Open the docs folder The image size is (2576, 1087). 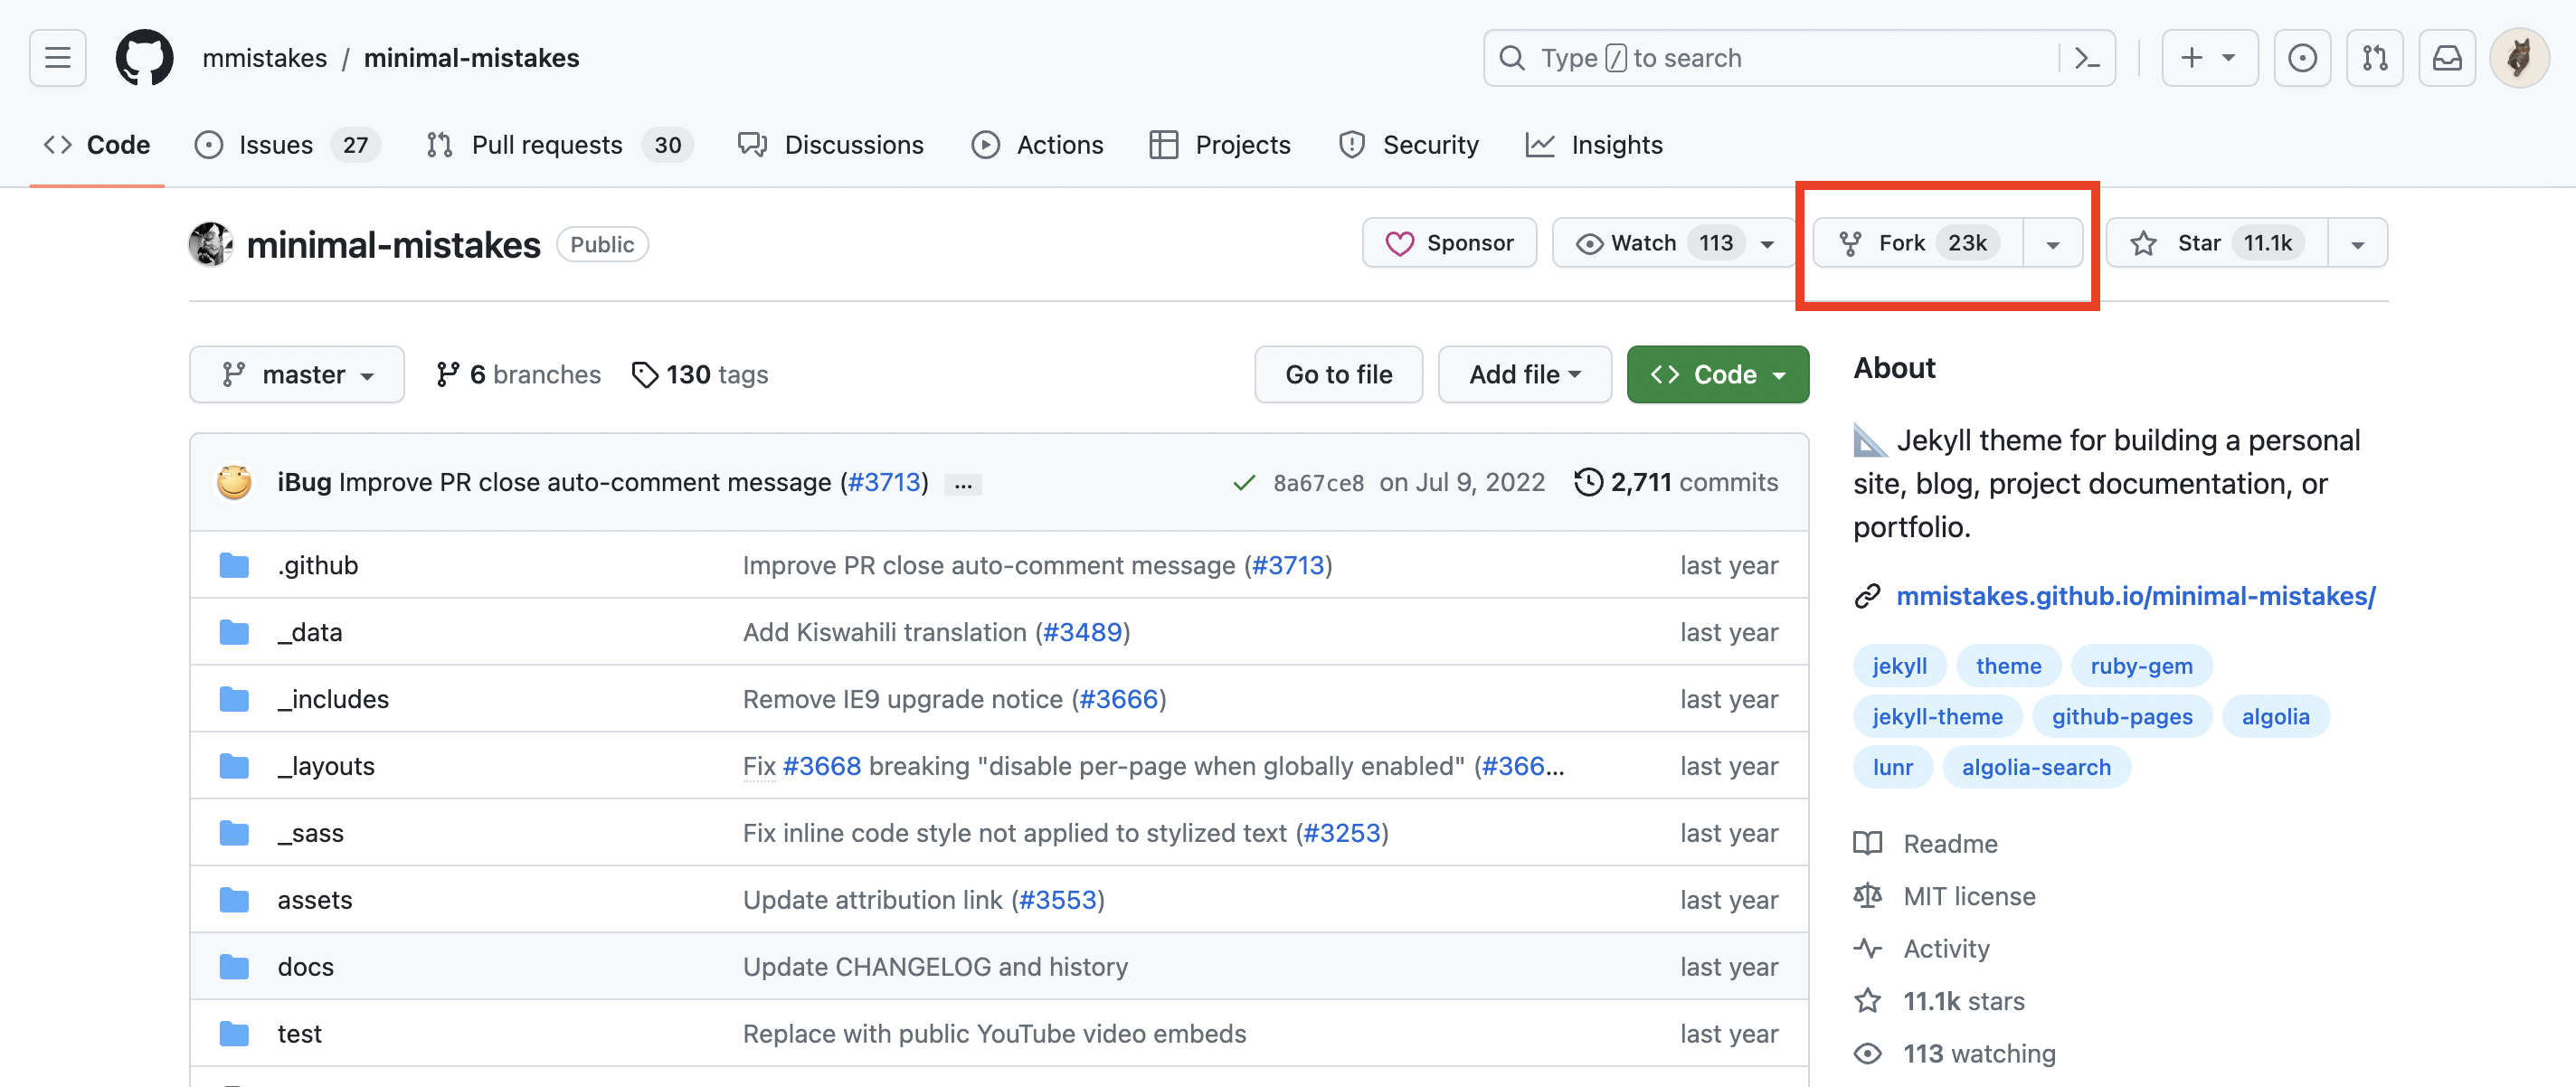306,967
